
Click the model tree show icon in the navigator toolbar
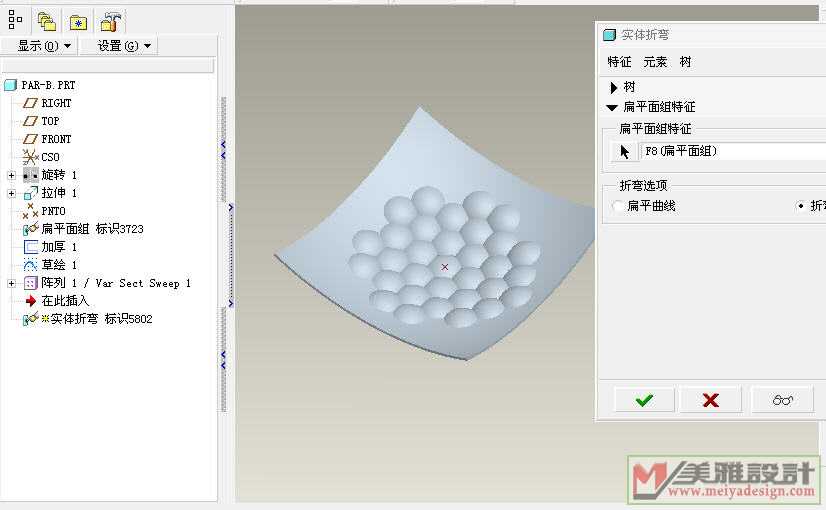(x=15, y=21)
